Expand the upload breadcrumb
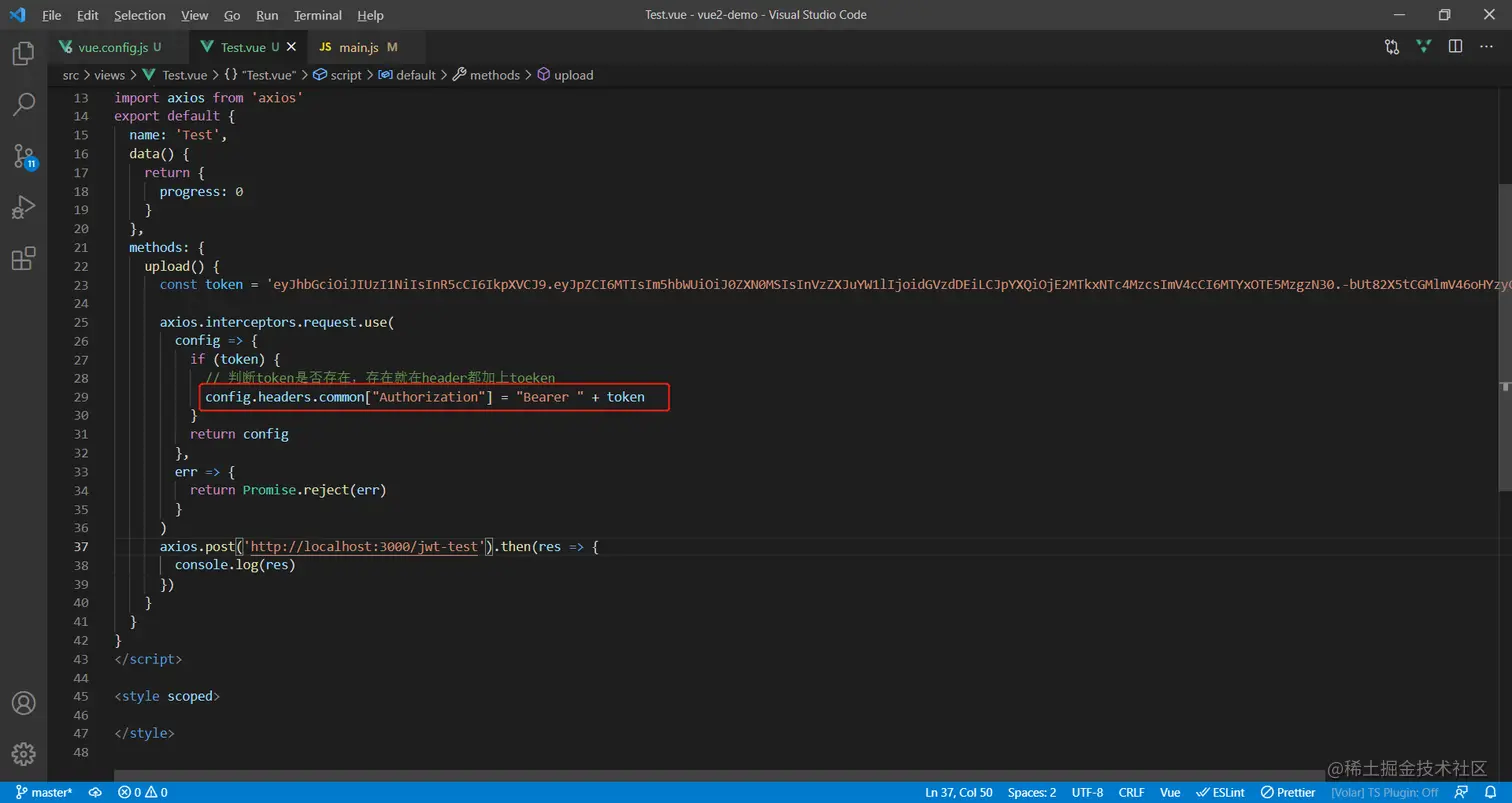 click(x=566, y=75)
